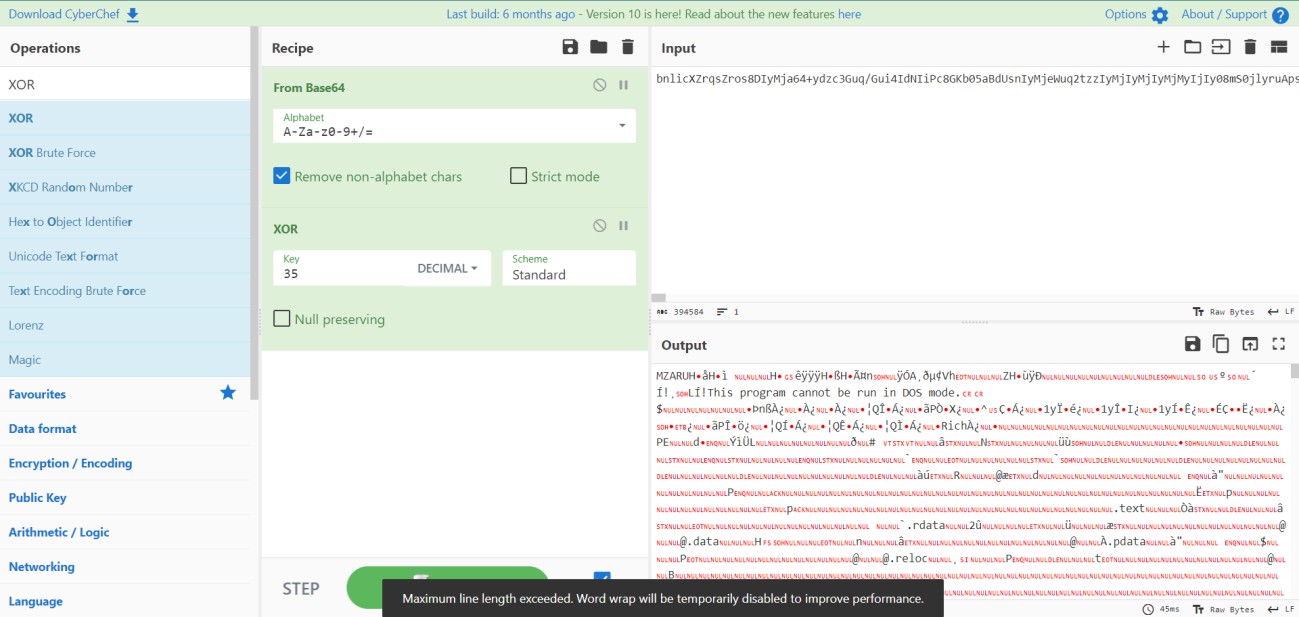This screenshot has height=617, width=1299.
Task: Maximise the output pane
Action: [1278, 344]
